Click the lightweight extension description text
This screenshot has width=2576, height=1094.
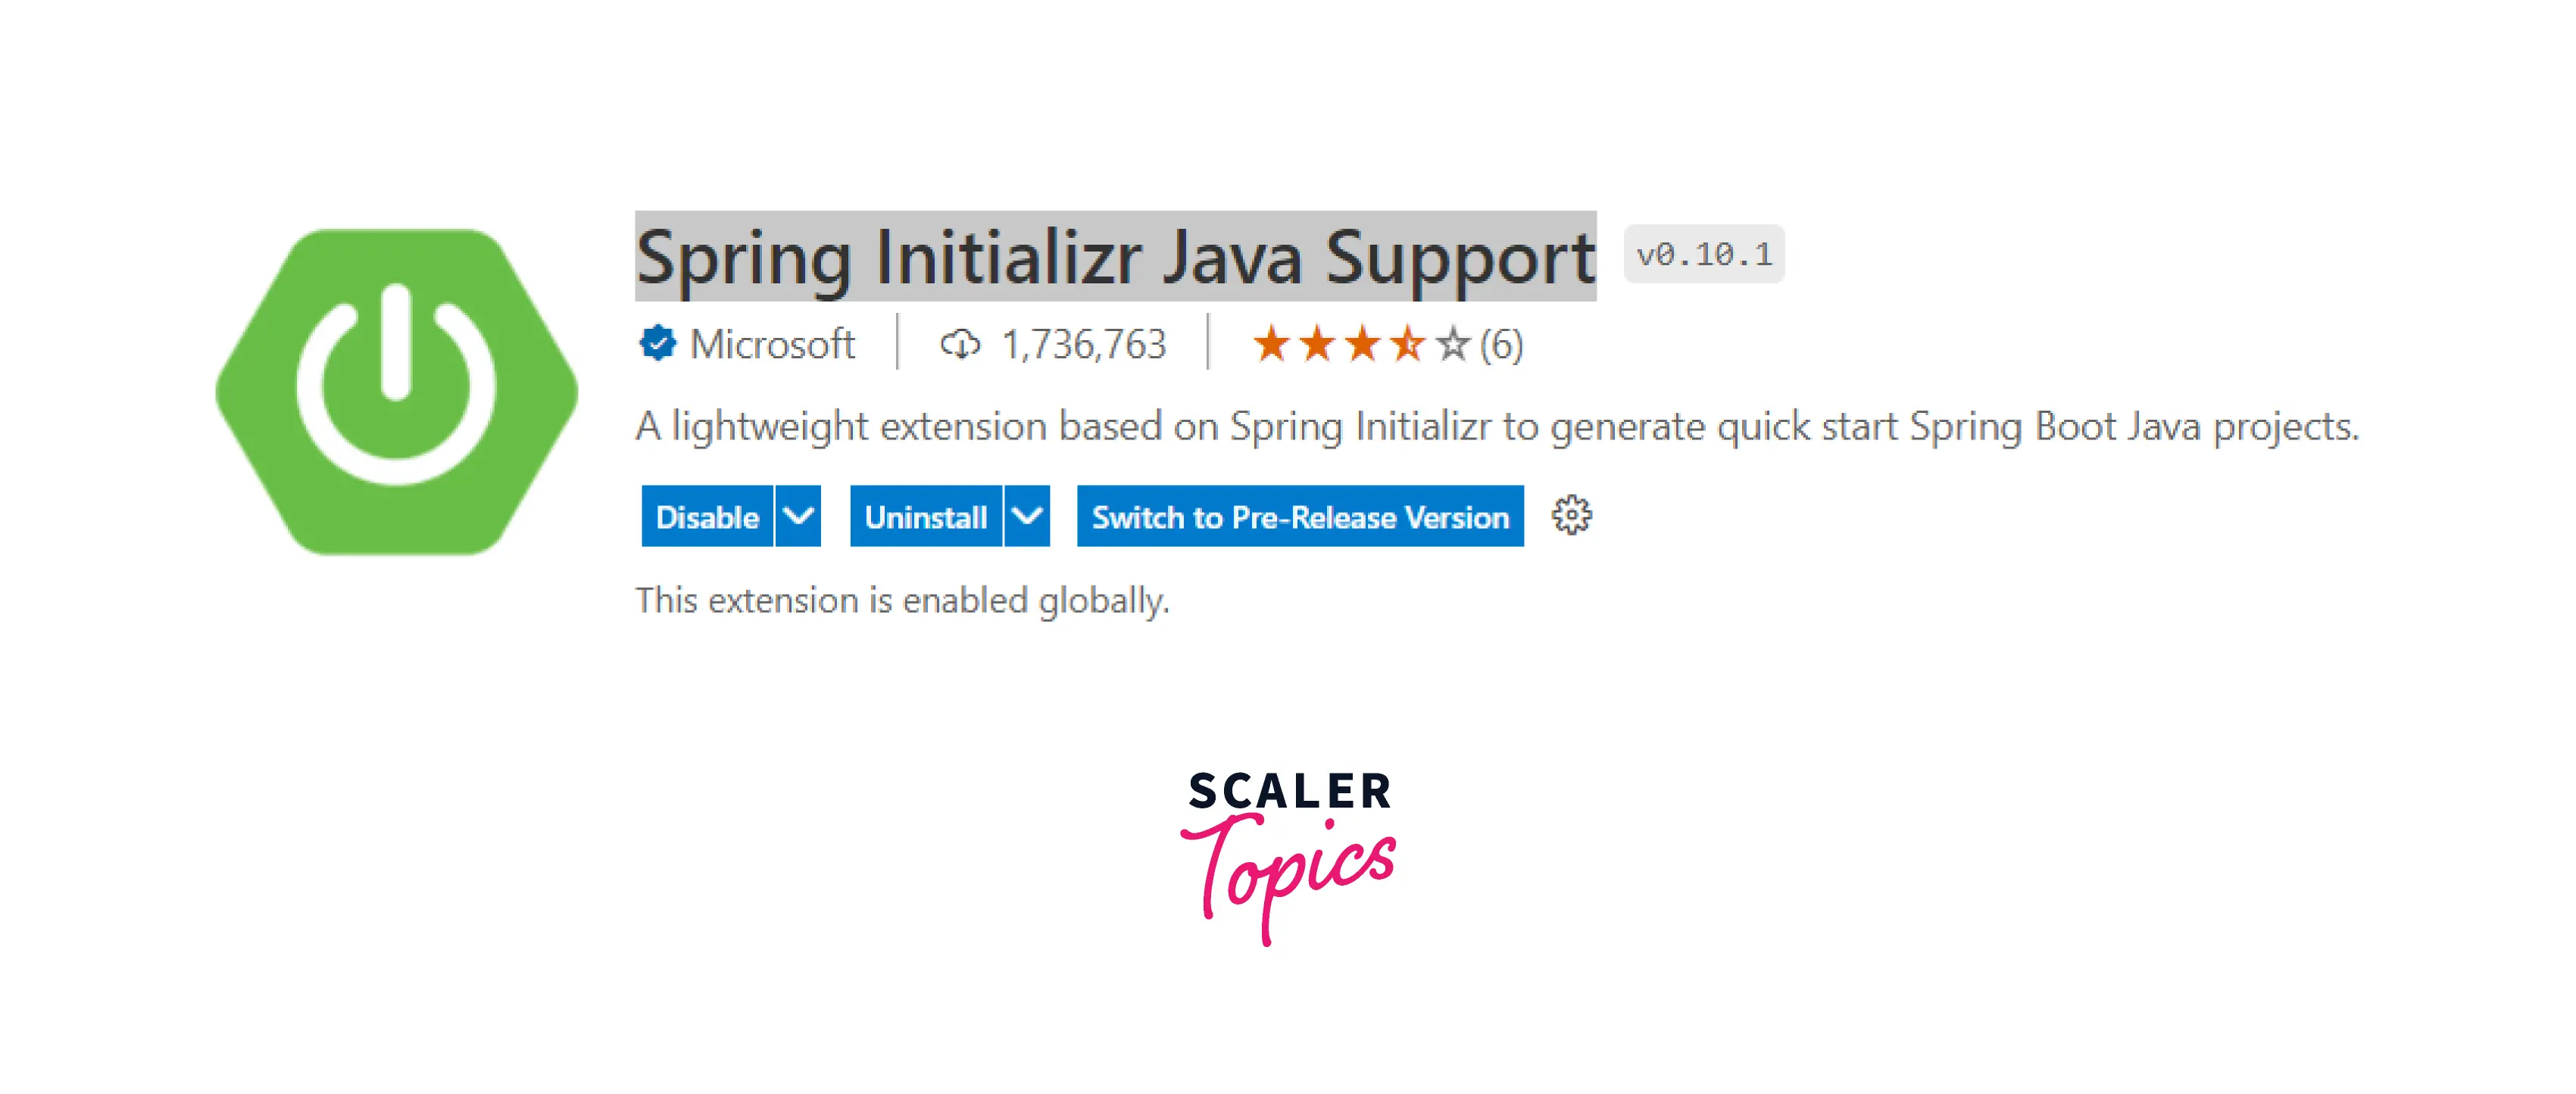pyautogui.click(x=1497, y=427)
